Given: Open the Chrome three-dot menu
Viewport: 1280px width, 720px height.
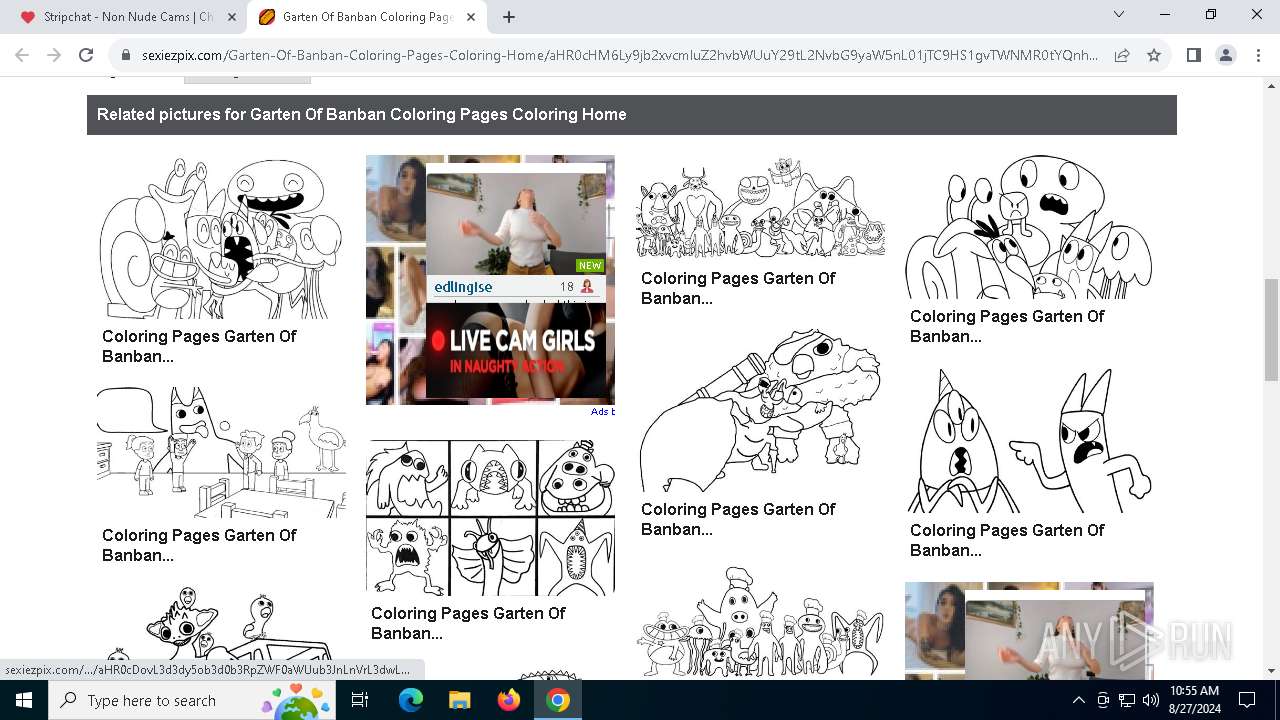Looking at the screenshot, I should [x=1258, y=56].
